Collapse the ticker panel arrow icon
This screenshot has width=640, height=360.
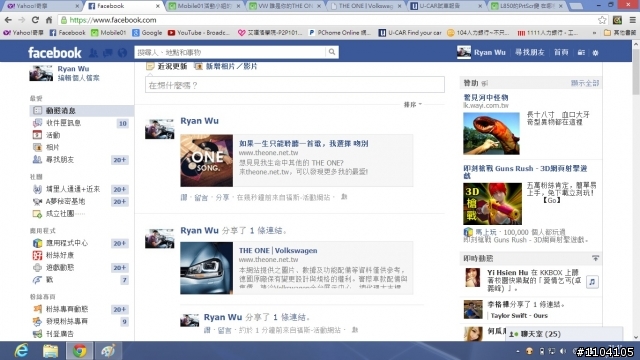[595, 258]
